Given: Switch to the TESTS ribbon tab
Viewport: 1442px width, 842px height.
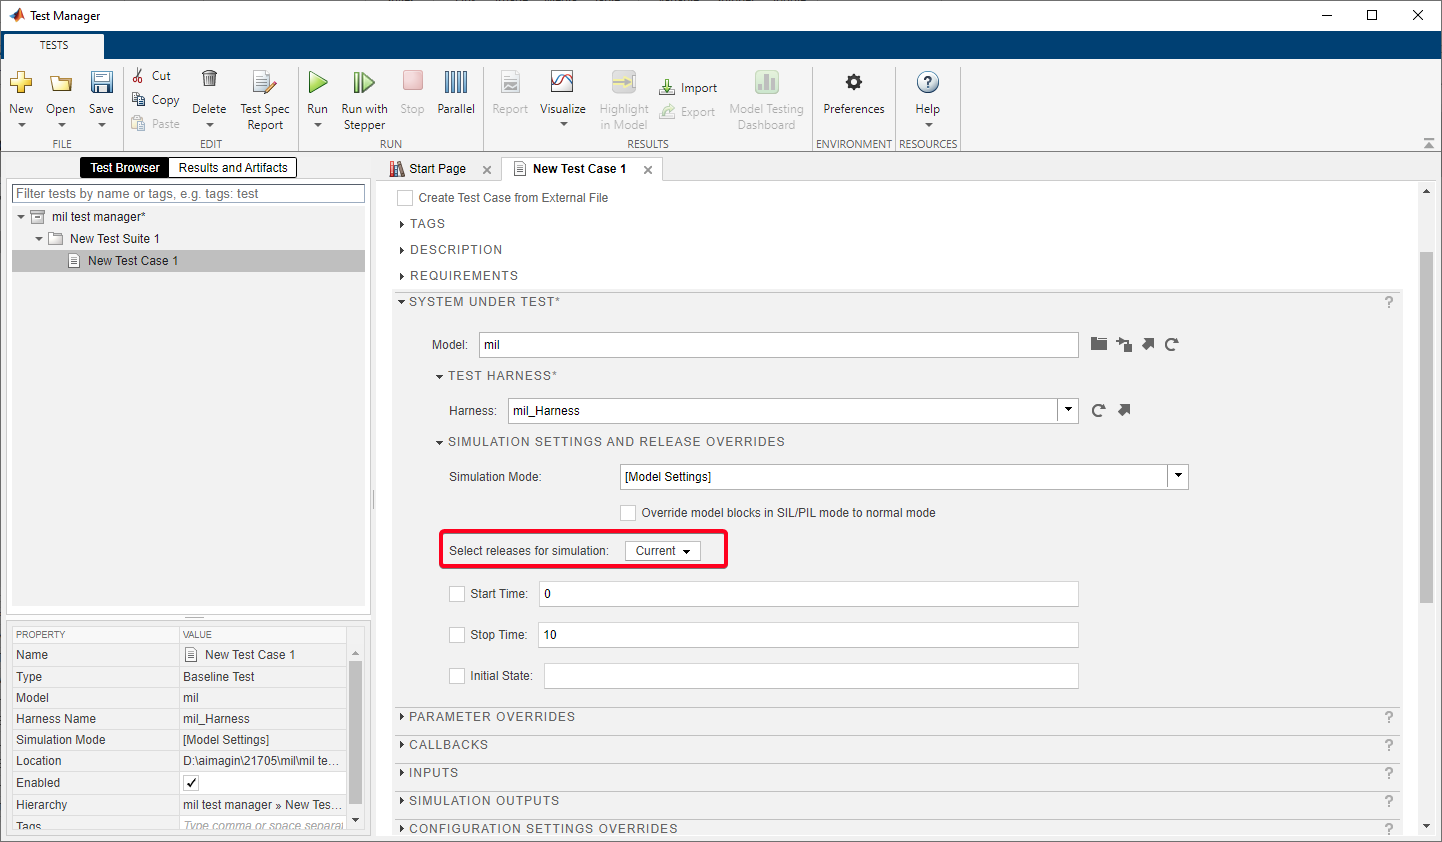Looking at the screenshot, I should 54,45.
